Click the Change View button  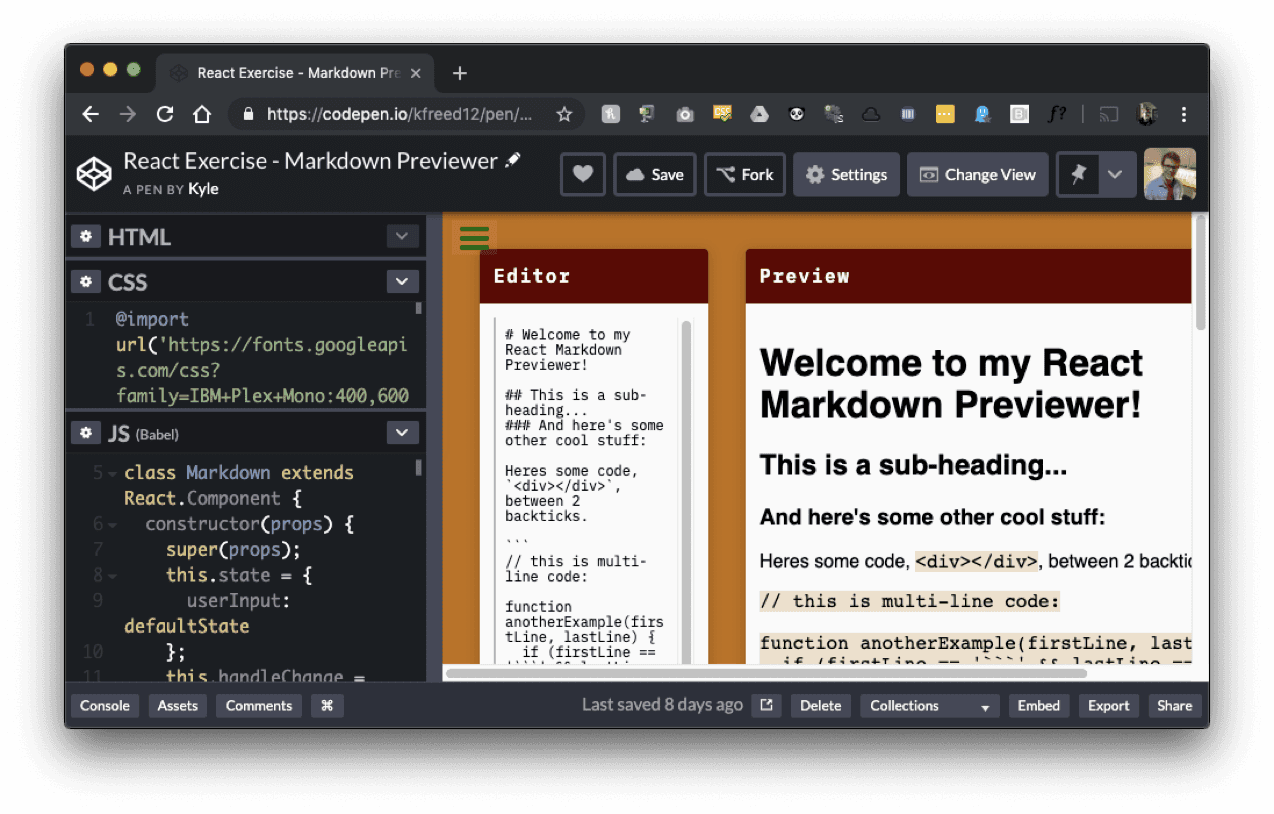click(x=978, y=174)
